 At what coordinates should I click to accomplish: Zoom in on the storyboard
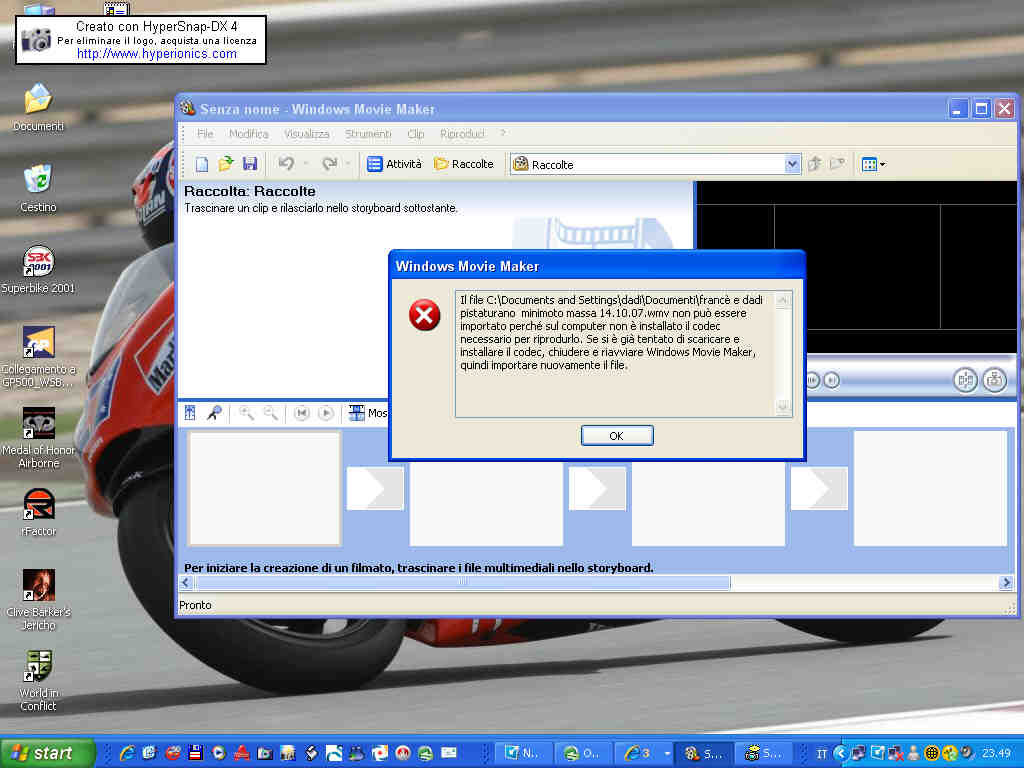click(246, 413)
